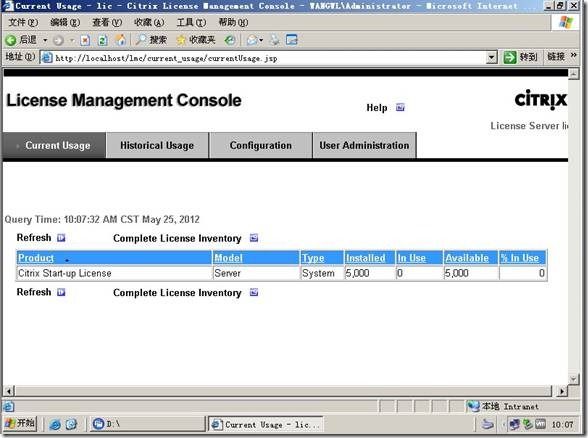Viewport: 588px width, 438px height.
Task: Open the 工具(T) menu
Action: (x=191, y=22)
